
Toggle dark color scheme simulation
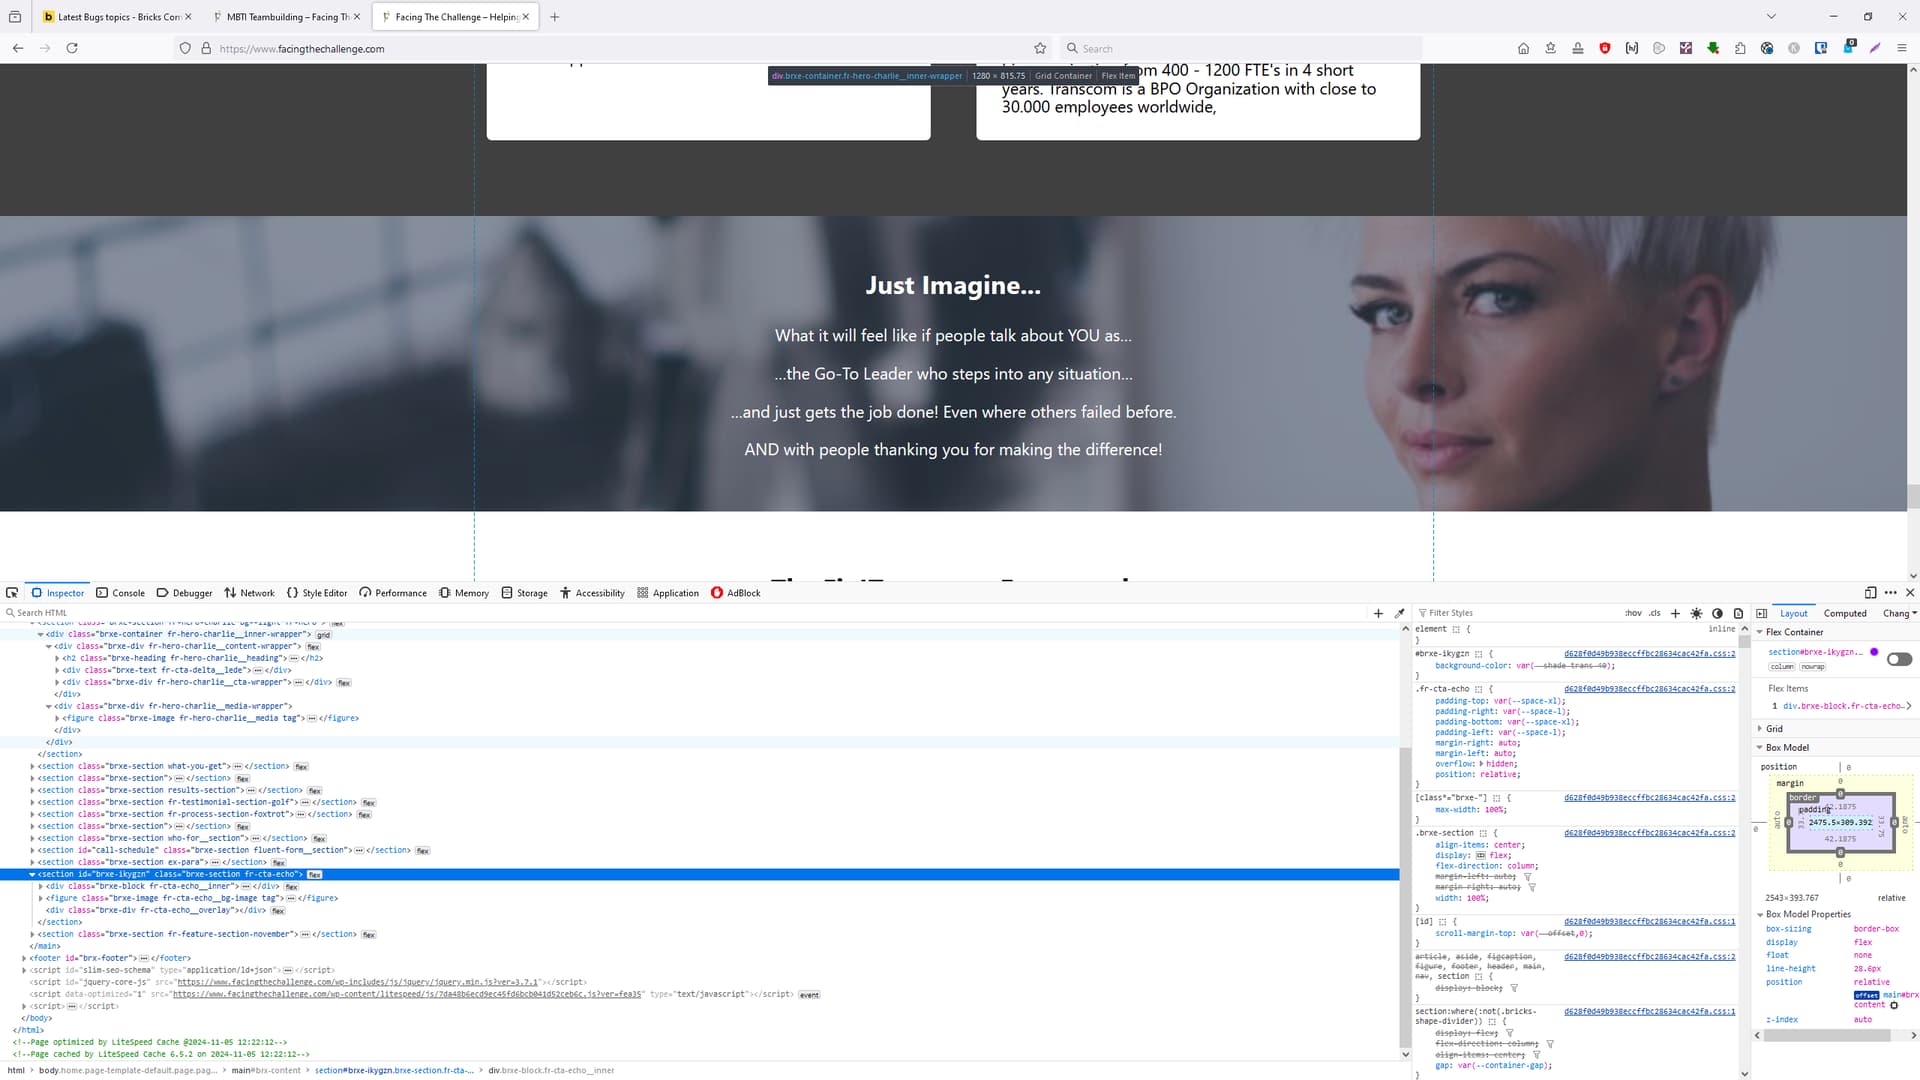1717,613
